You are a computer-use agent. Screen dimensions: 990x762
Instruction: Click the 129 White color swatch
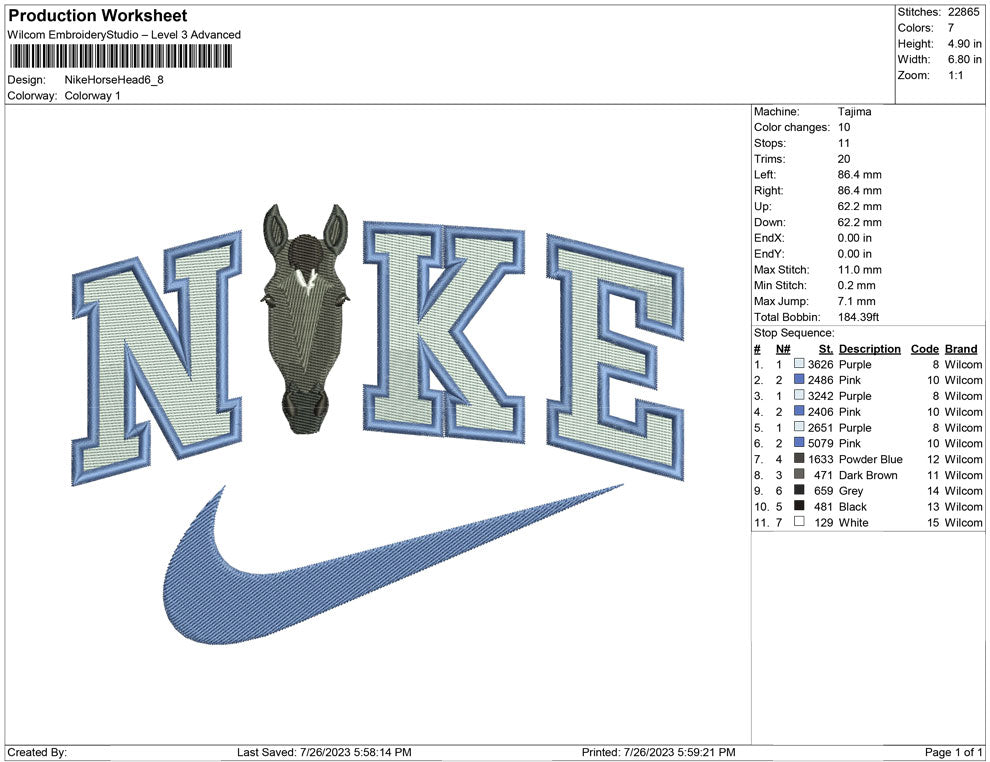tap(799, 521)
